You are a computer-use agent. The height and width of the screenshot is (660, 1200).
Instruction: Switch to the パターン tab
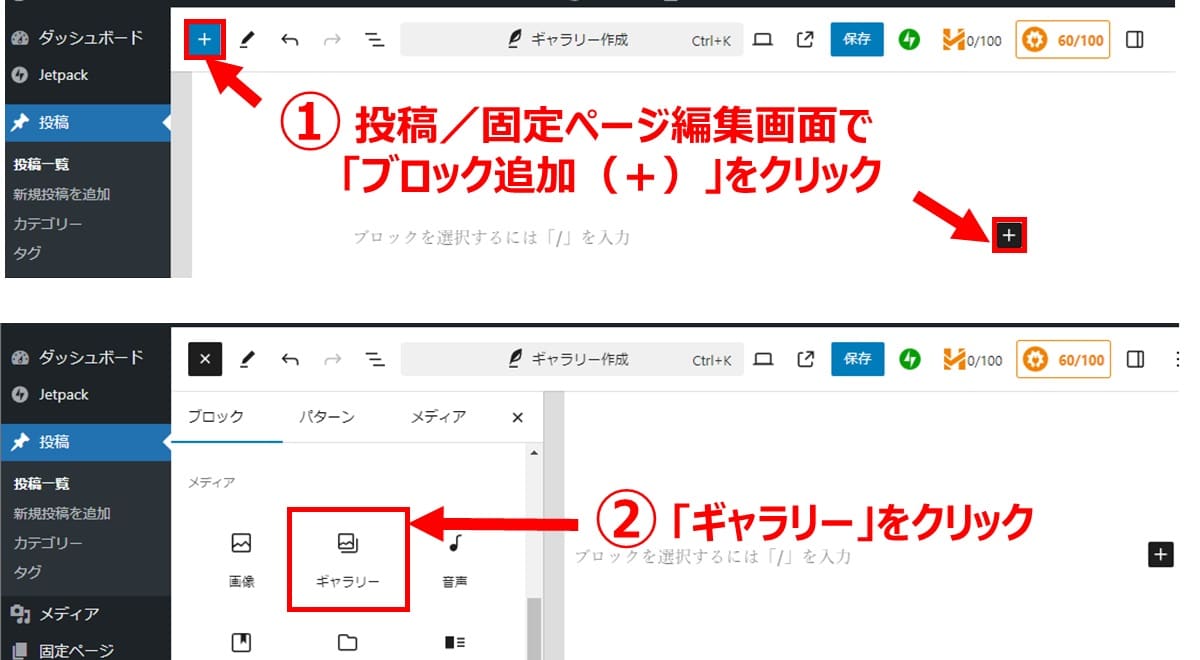coord(326,417)
